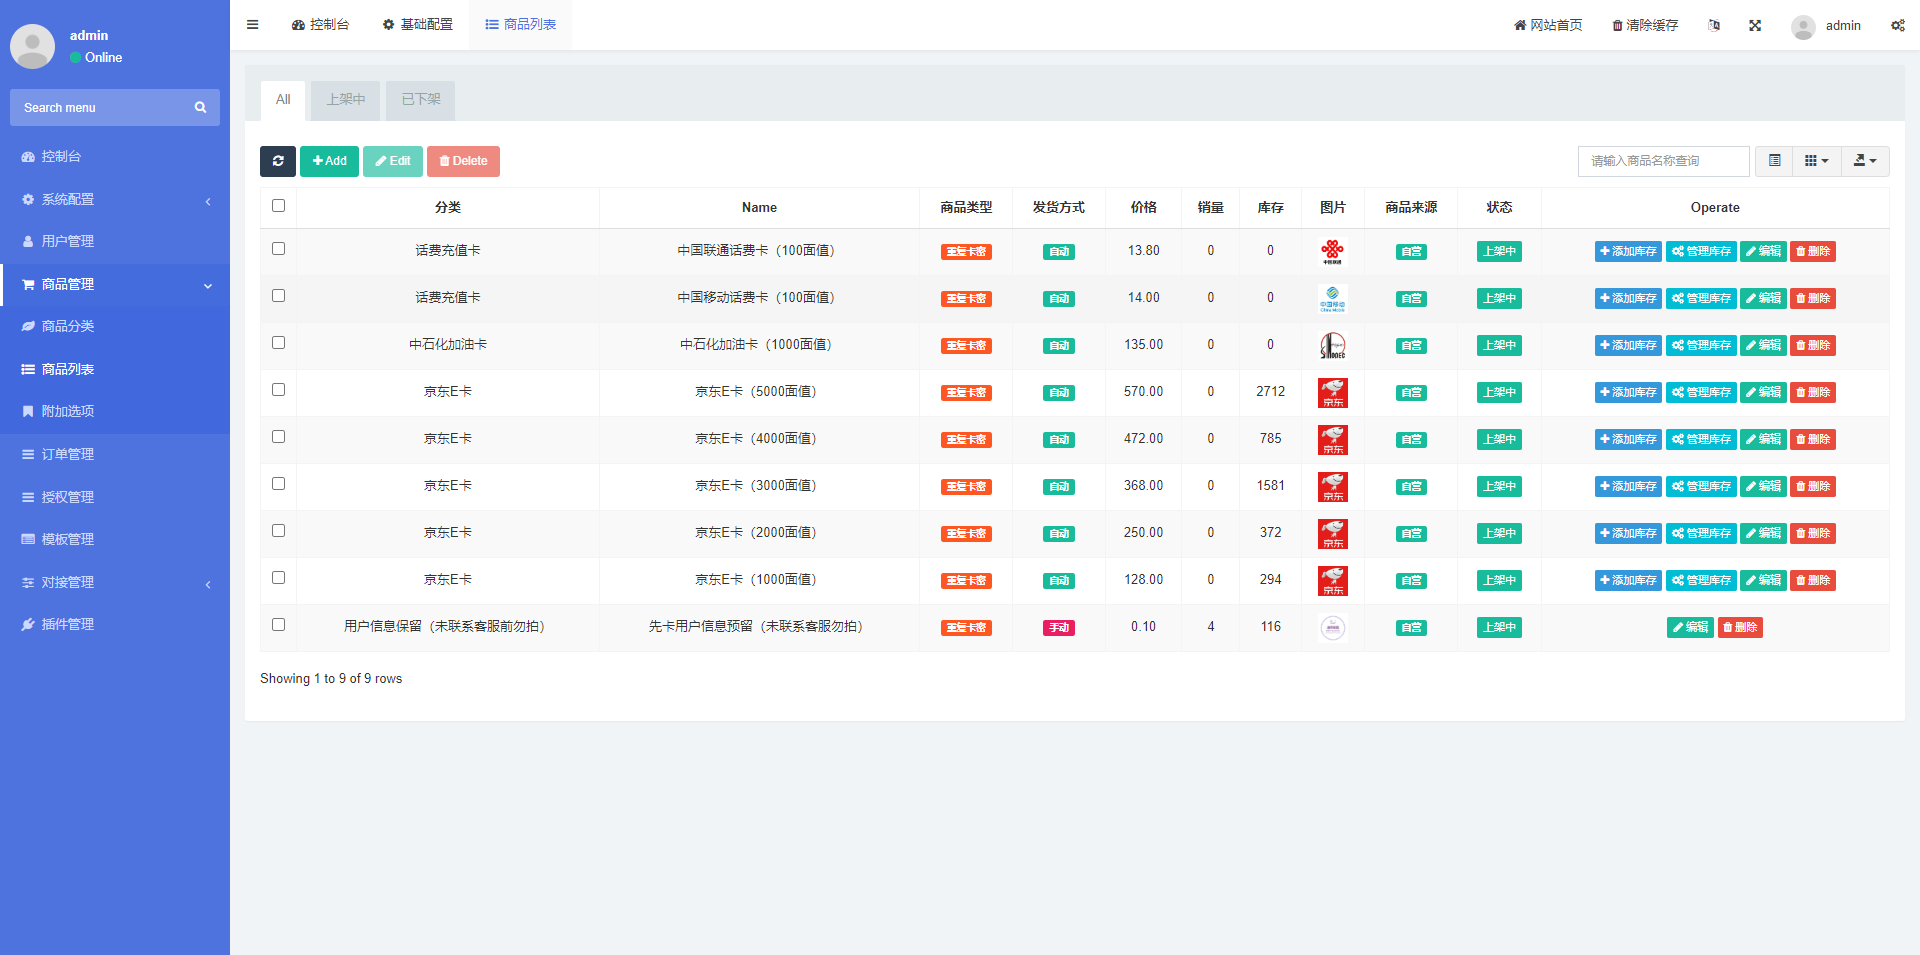Check the 京东E卡（5000面值）row checkbox
This screenshot has height=955, width=1920.
tap(278, 389)
